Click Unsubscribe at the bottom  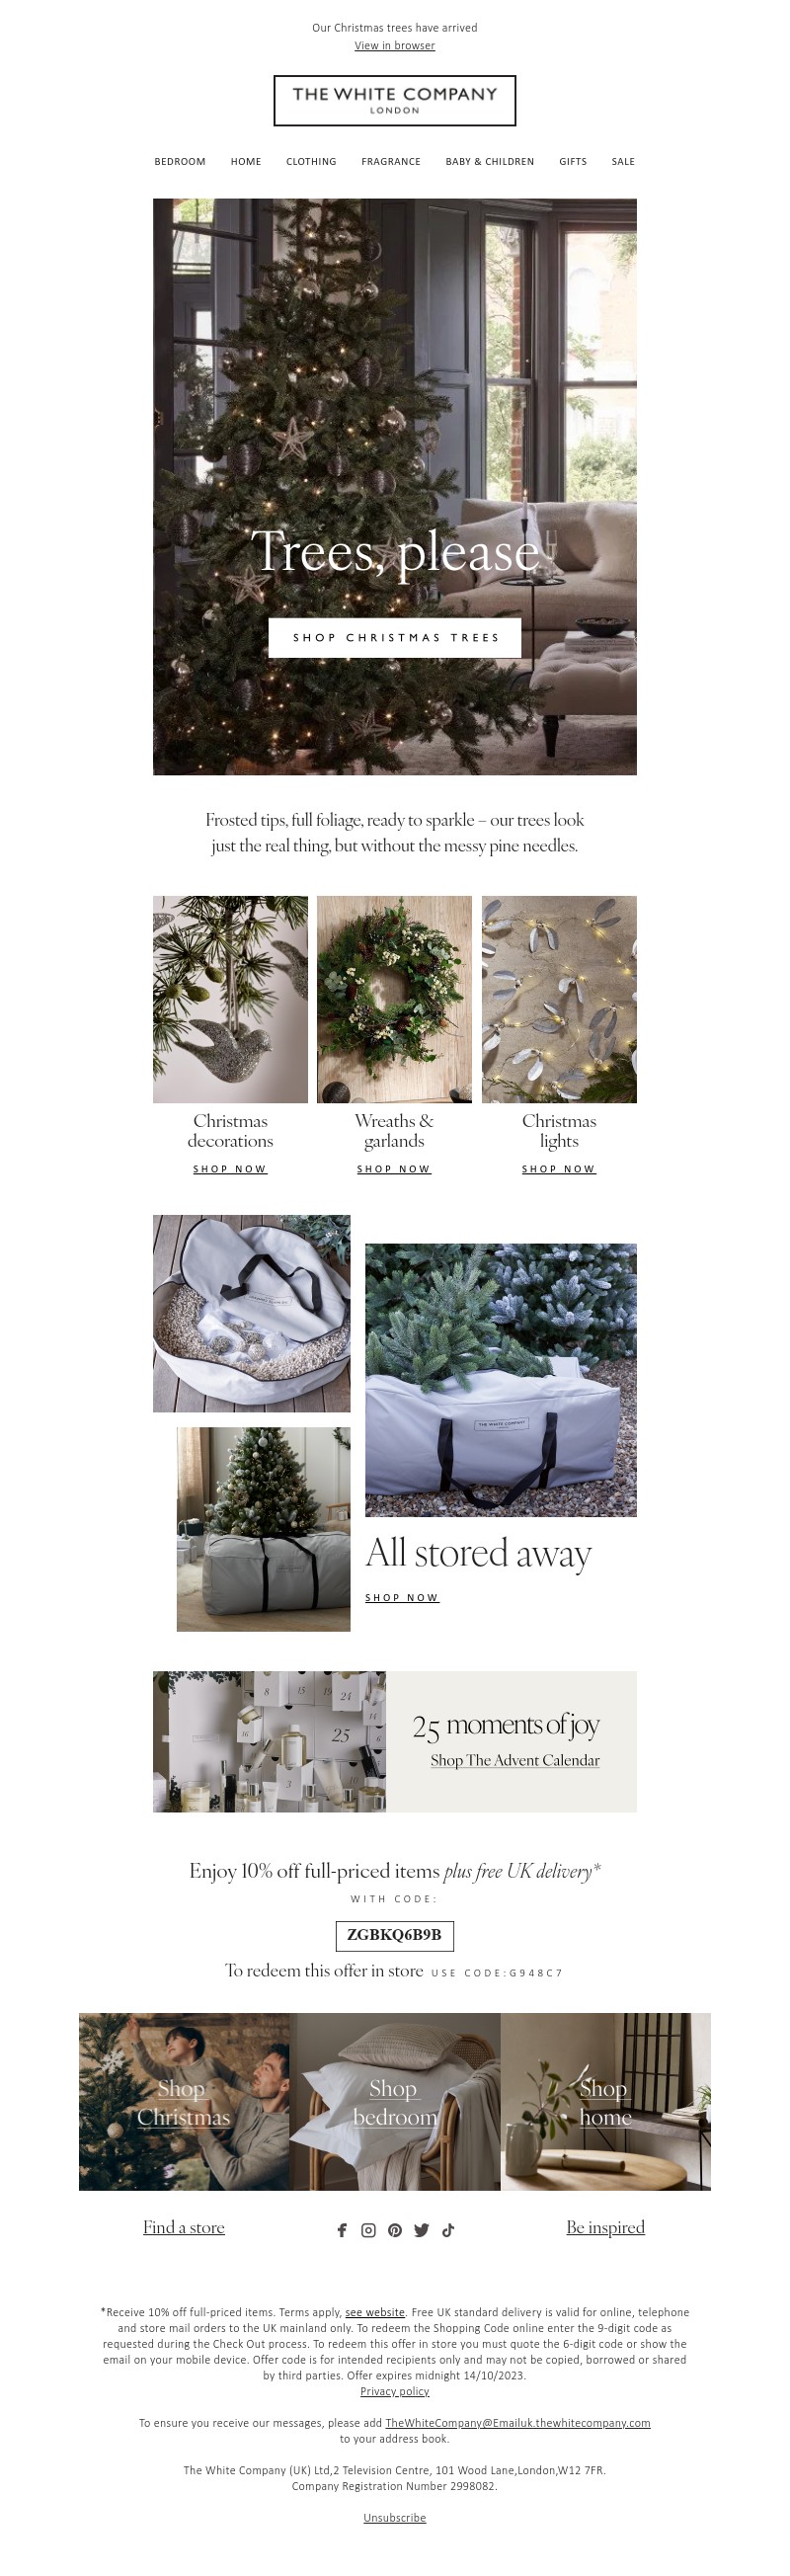(x=395, y=2517)
